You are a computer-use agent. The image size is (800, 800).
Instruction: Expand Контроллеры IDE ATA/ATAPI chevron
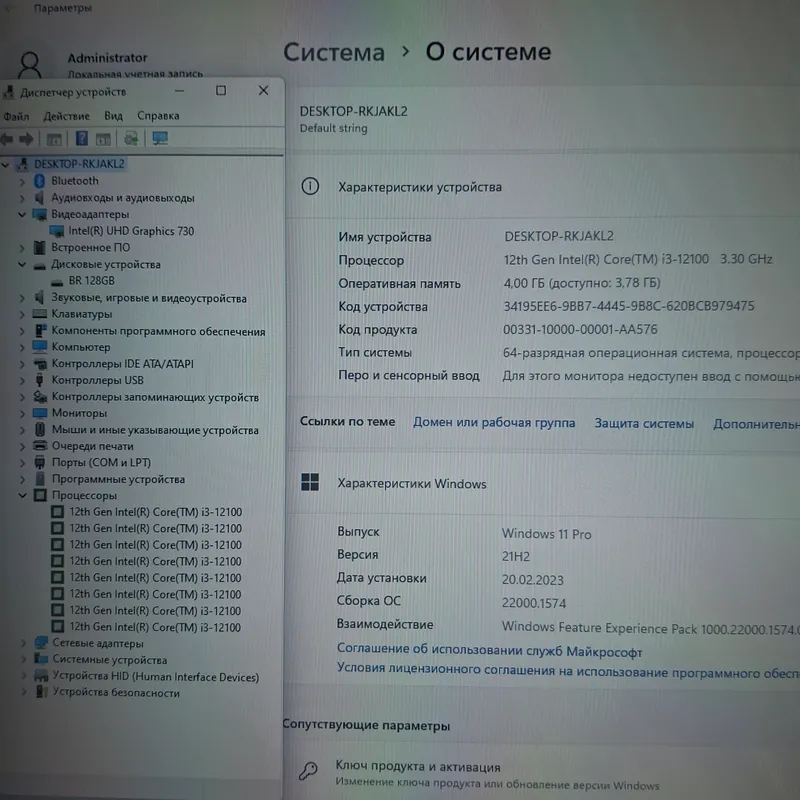click(22, 364)
